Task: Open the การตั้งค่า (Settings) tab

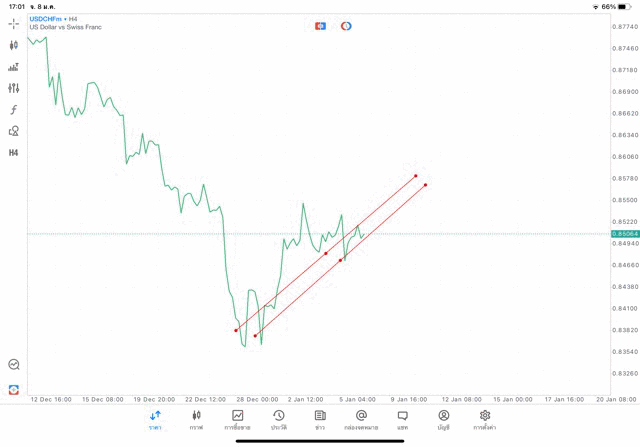Action: click(x=485, y=420)
